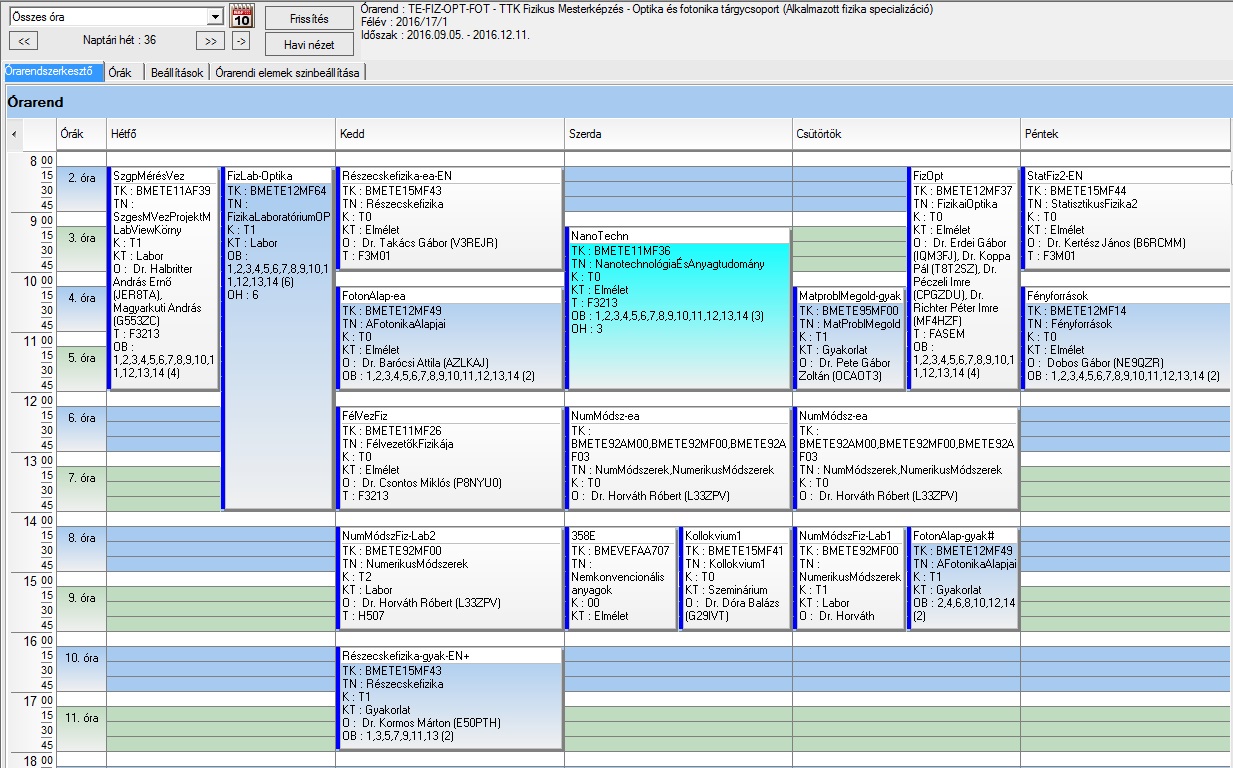Select the NumMódsz-ea entry on Thursday

pyautogui.click(x=906, y=459)
